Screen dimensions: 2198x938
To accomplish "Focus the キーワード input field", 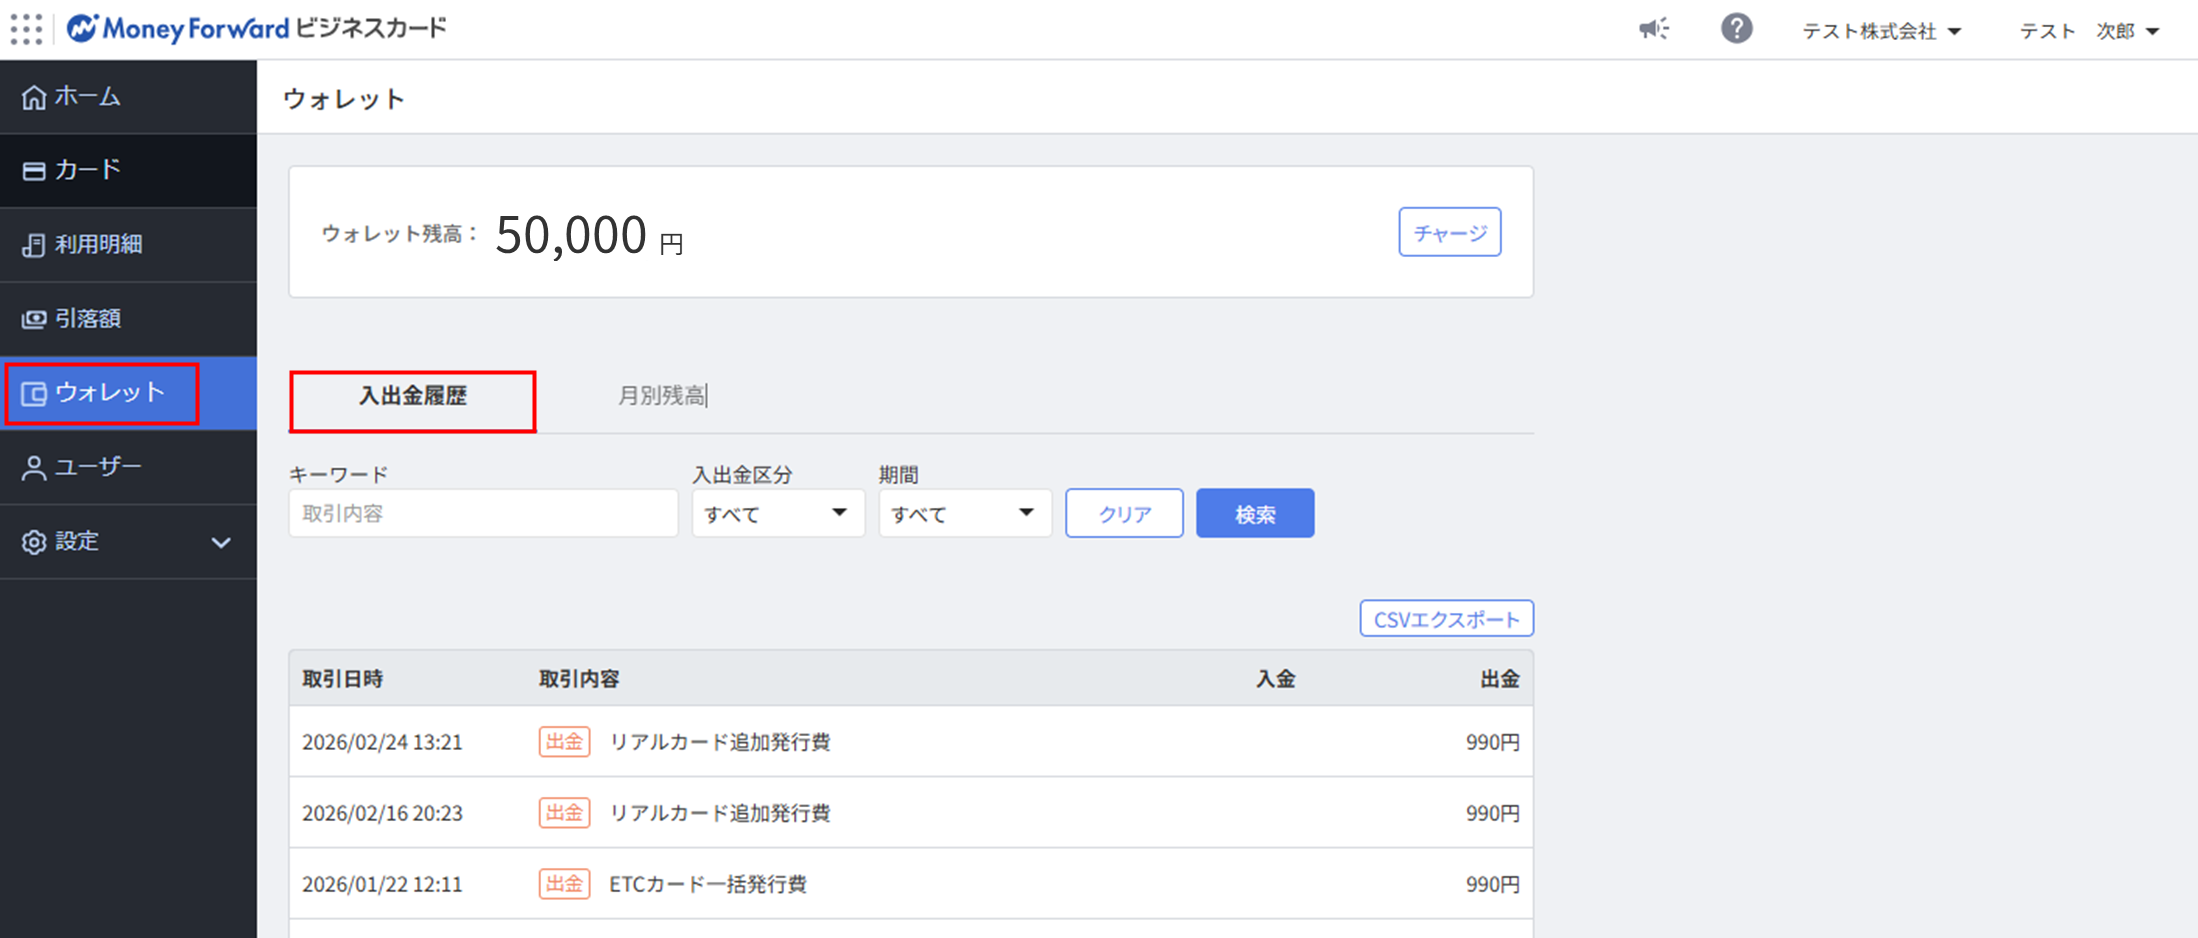I will coord(483,514).
